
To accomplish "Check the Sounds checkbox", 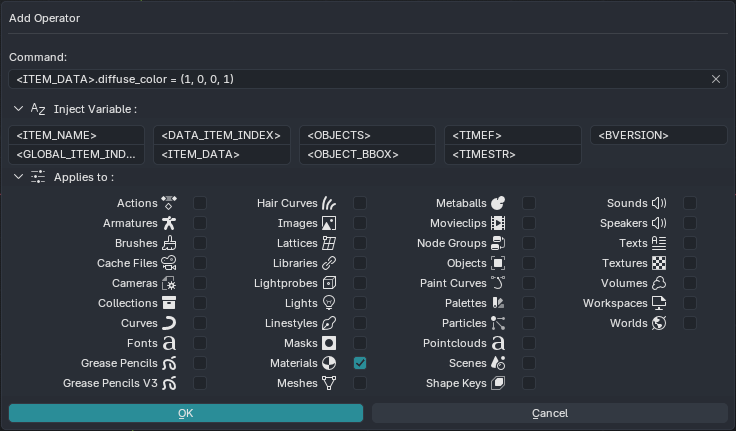I will click(x=690, y=203).
